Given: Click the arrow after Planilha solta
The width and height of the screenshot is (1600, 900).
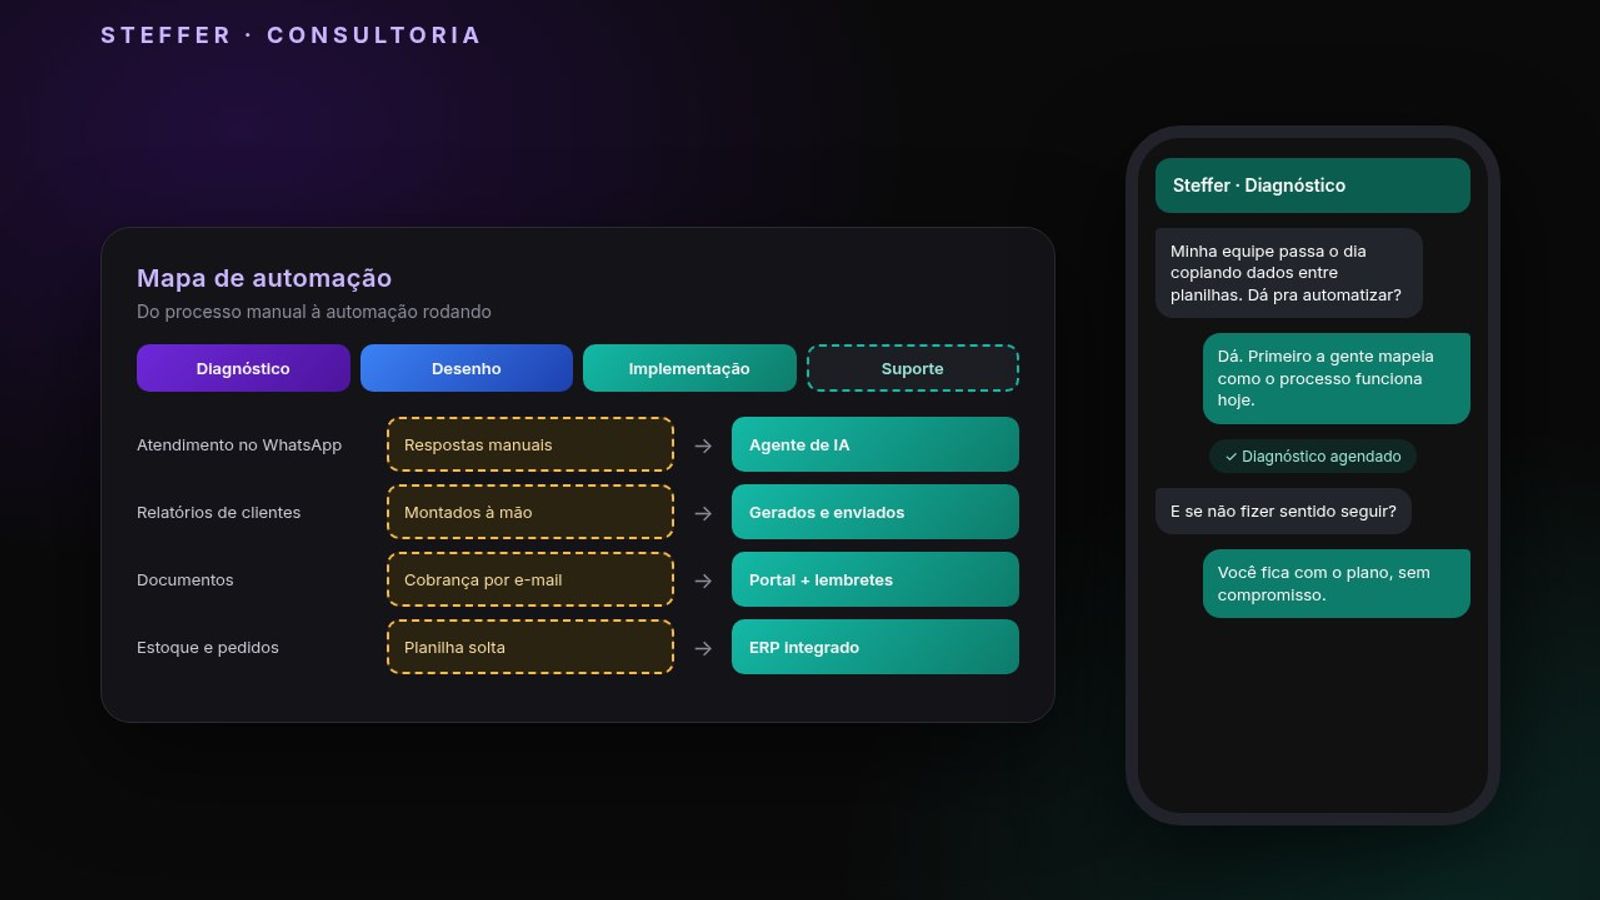Looking at the screenshot, I should tap(703, 648).
